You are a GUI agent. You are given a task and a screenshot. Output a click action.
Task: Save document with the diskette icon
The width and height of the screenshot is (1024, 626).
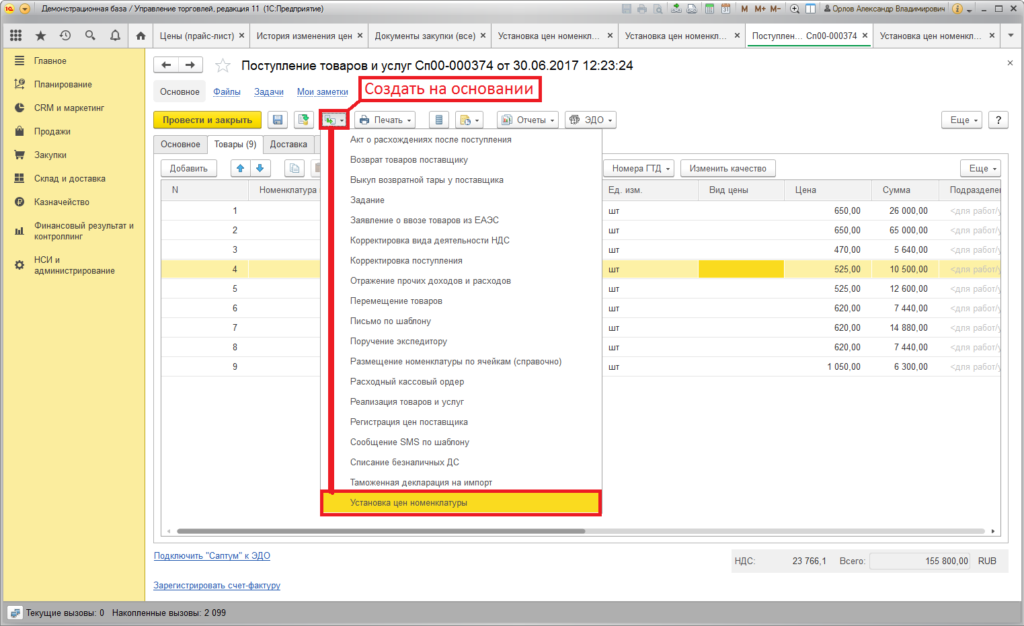point(277,120)
